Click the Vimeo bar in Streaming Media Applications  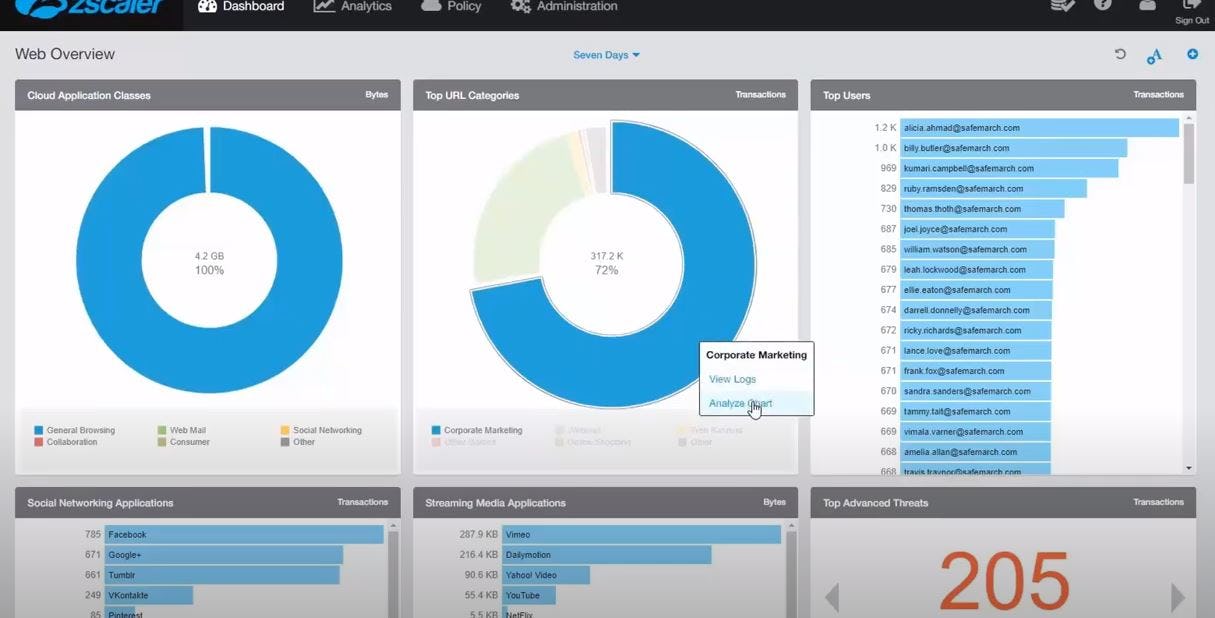click(x=641, y=535)
